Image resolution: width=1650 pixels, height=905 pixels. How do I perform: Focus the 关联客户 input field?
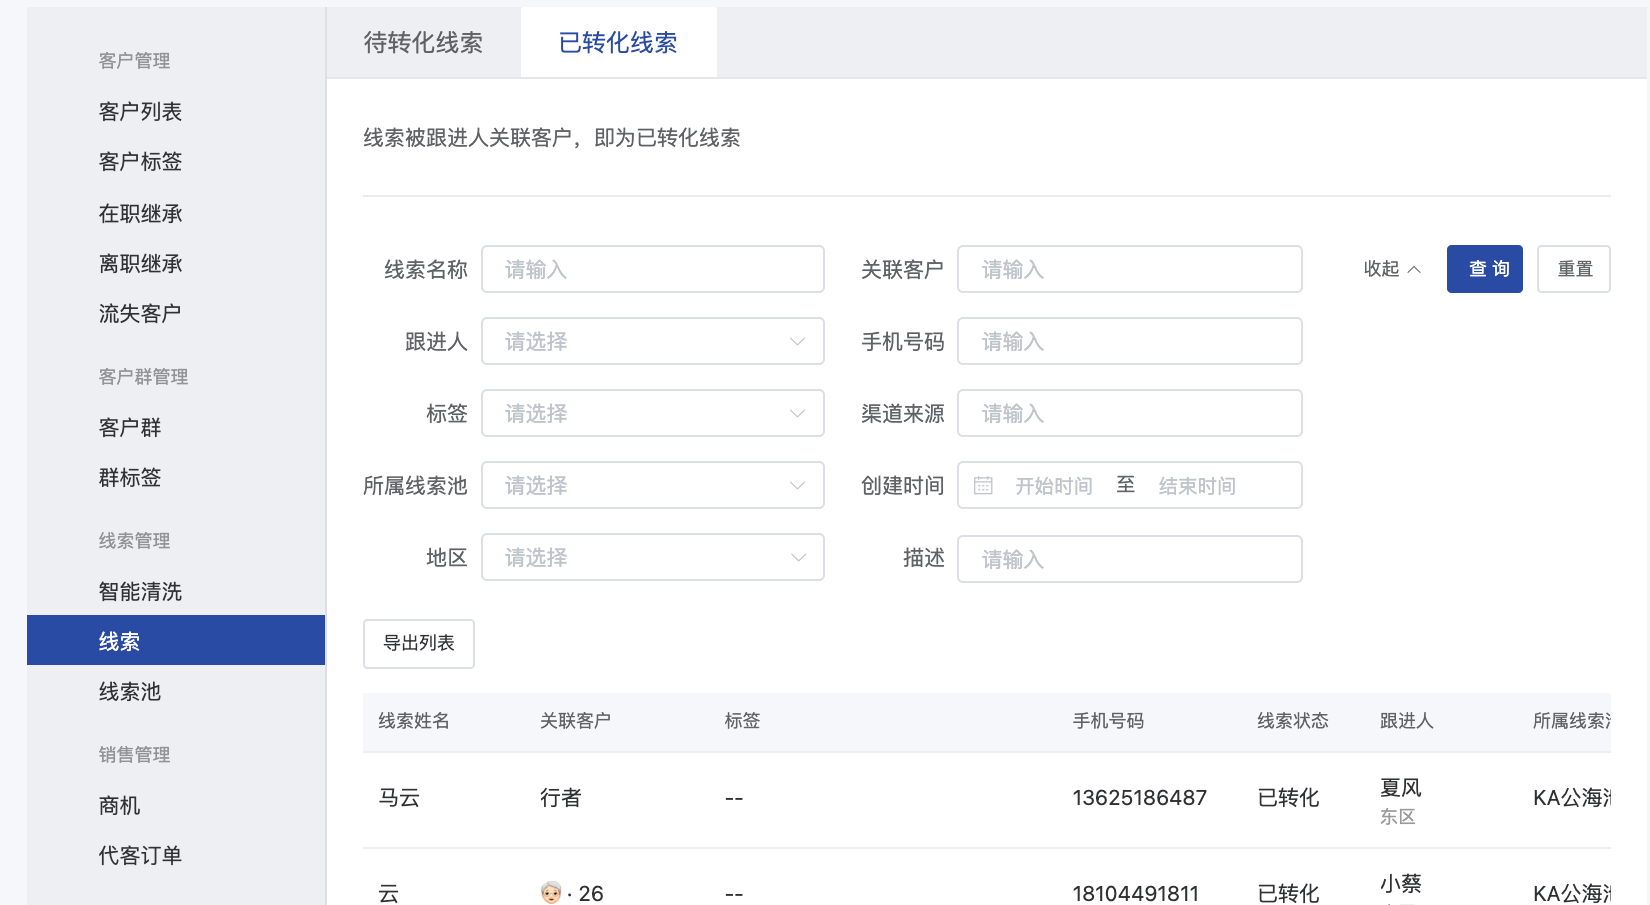point(1130,269)
